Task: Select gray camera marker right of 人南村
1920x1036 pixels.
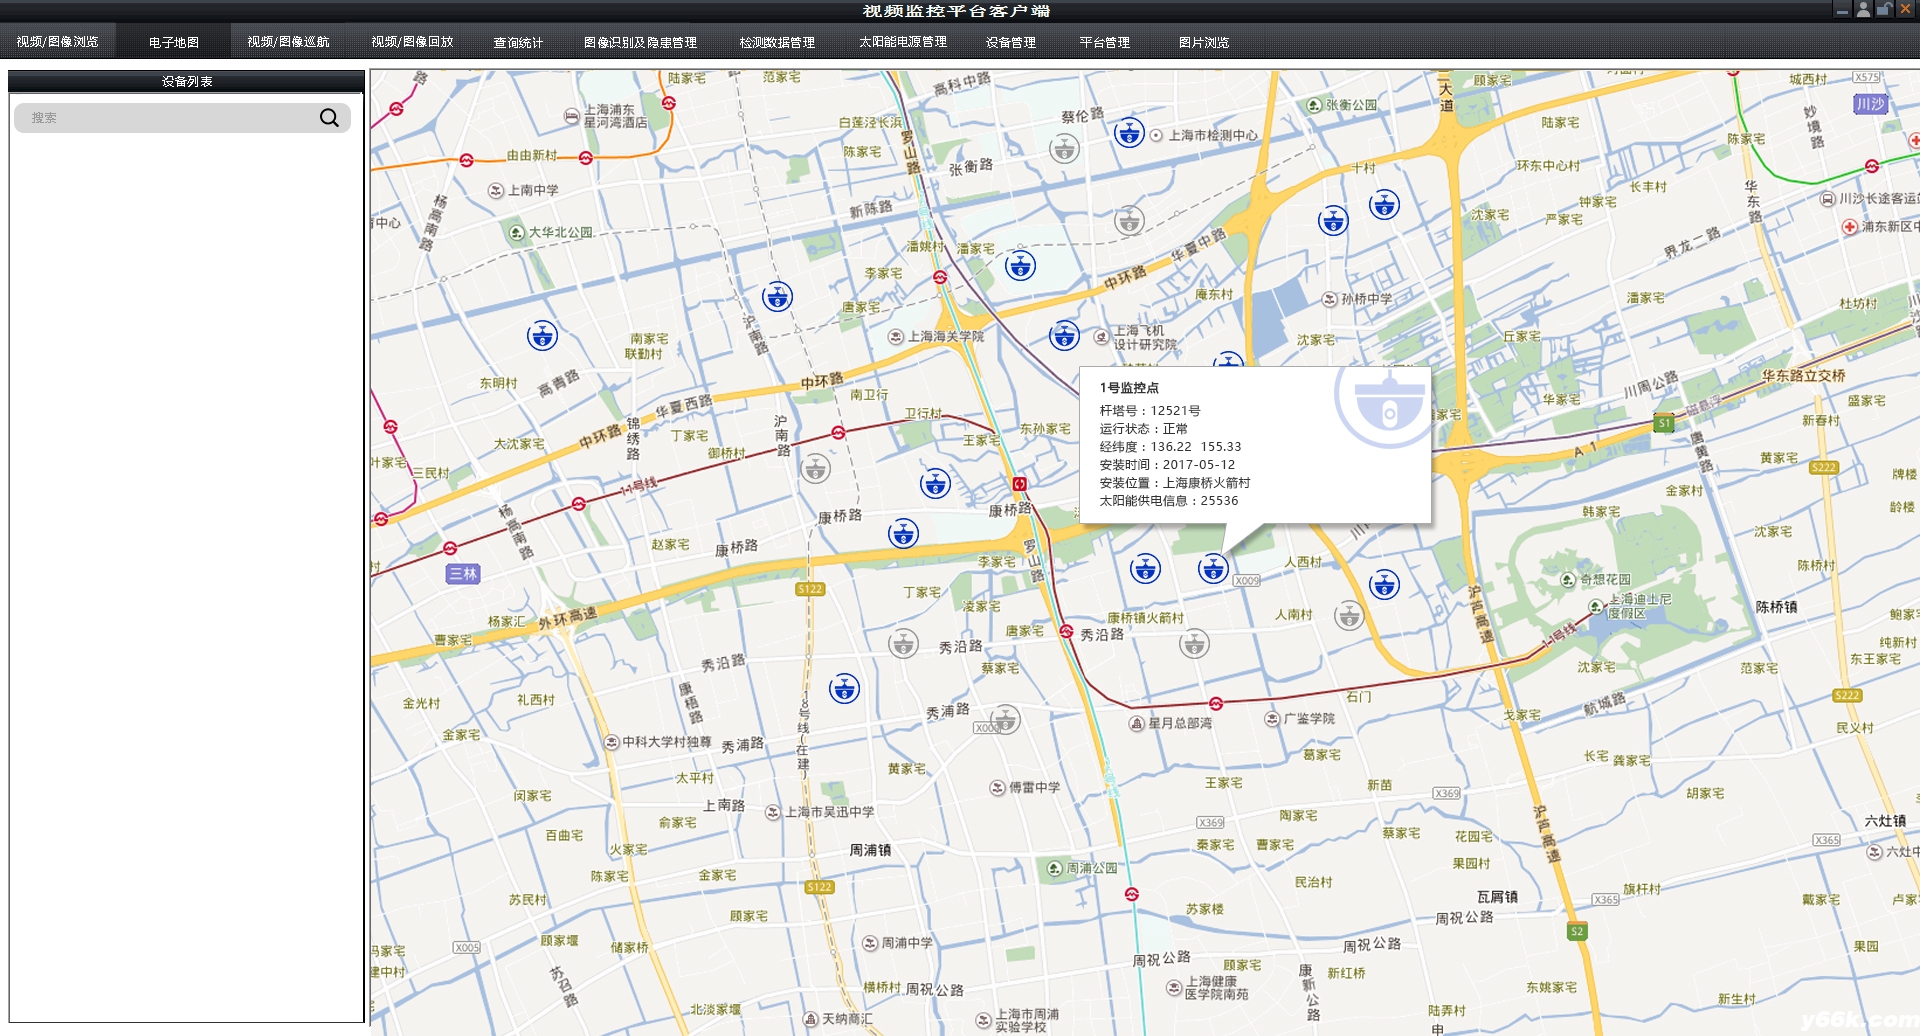Action: pyautogui.click(x=1349, y=615)
